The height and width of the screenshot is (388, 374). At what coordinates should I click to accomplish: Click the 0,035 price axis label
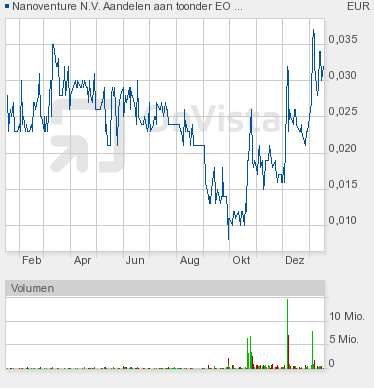pyautogui.click(x=343, y=39)
